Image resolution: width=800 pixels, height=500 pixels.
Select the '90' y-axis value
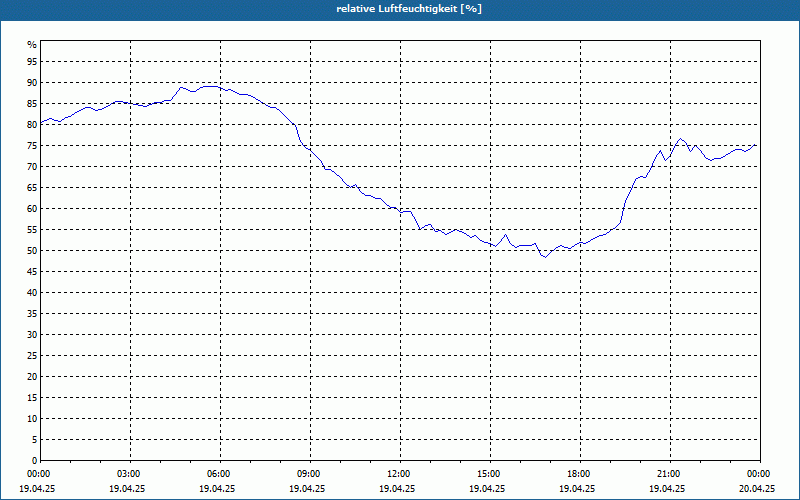pos(32,83)
